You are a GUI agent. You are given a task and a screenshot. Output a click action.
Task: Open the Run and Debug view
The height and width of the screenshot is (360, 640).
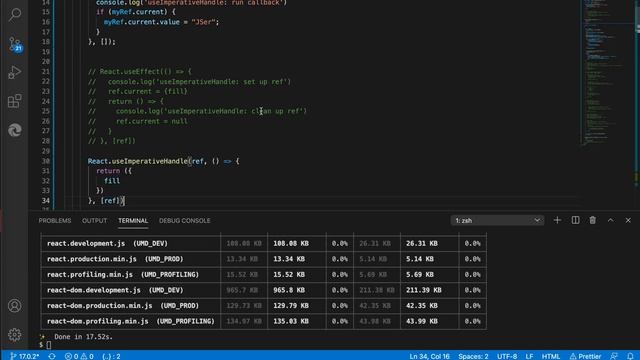click(x=15, y=73)
